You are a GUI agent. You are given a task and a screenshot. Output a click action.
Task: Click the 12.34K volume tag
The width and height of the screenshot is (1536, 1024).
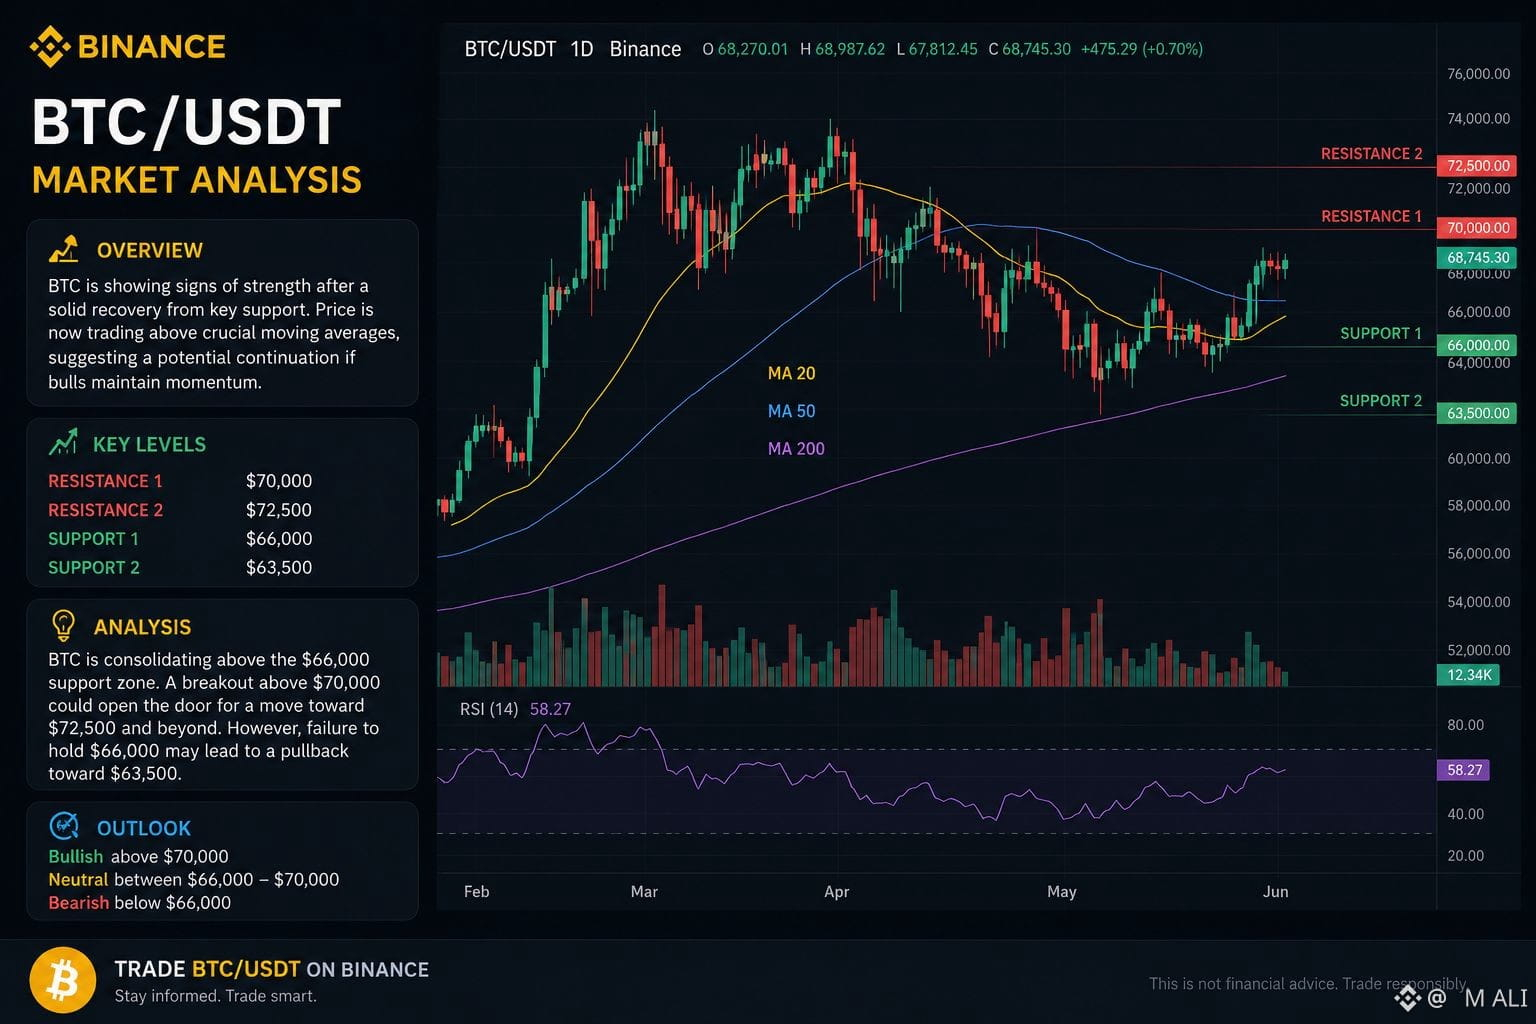click(1469, 675)
